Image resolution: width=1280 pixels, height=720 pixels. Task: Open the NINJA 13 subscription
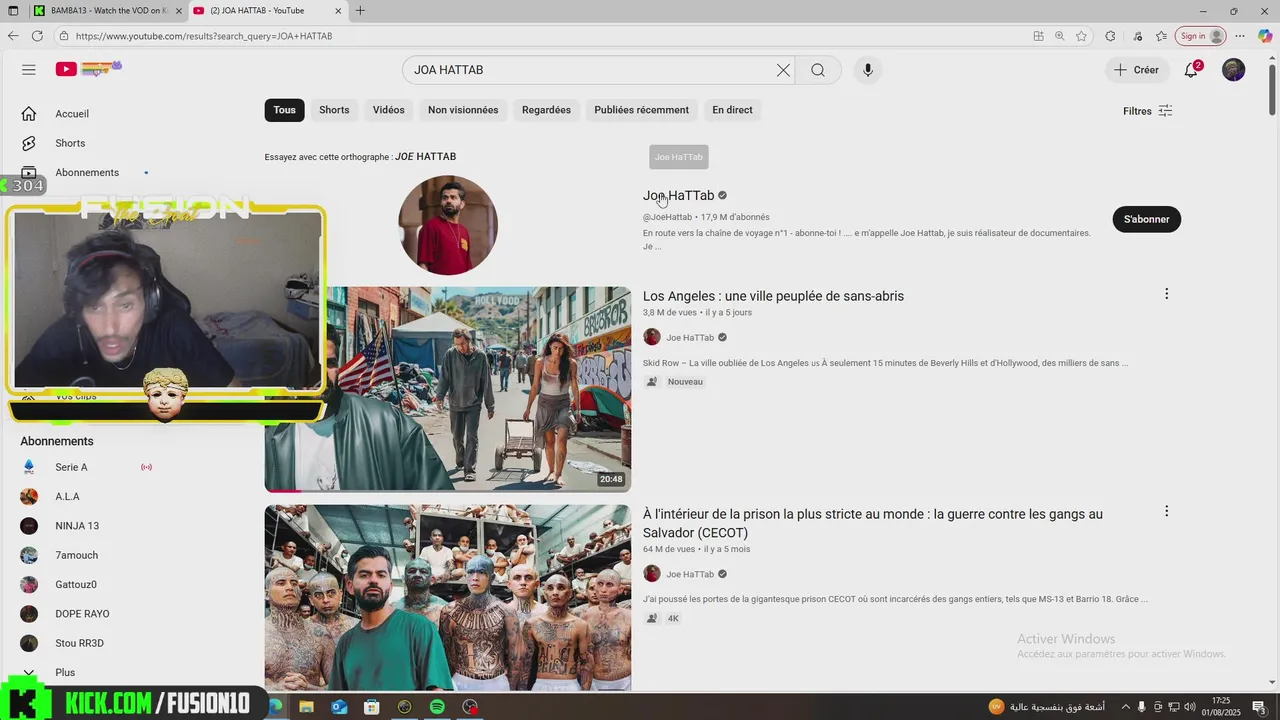(x=77, y=526)
